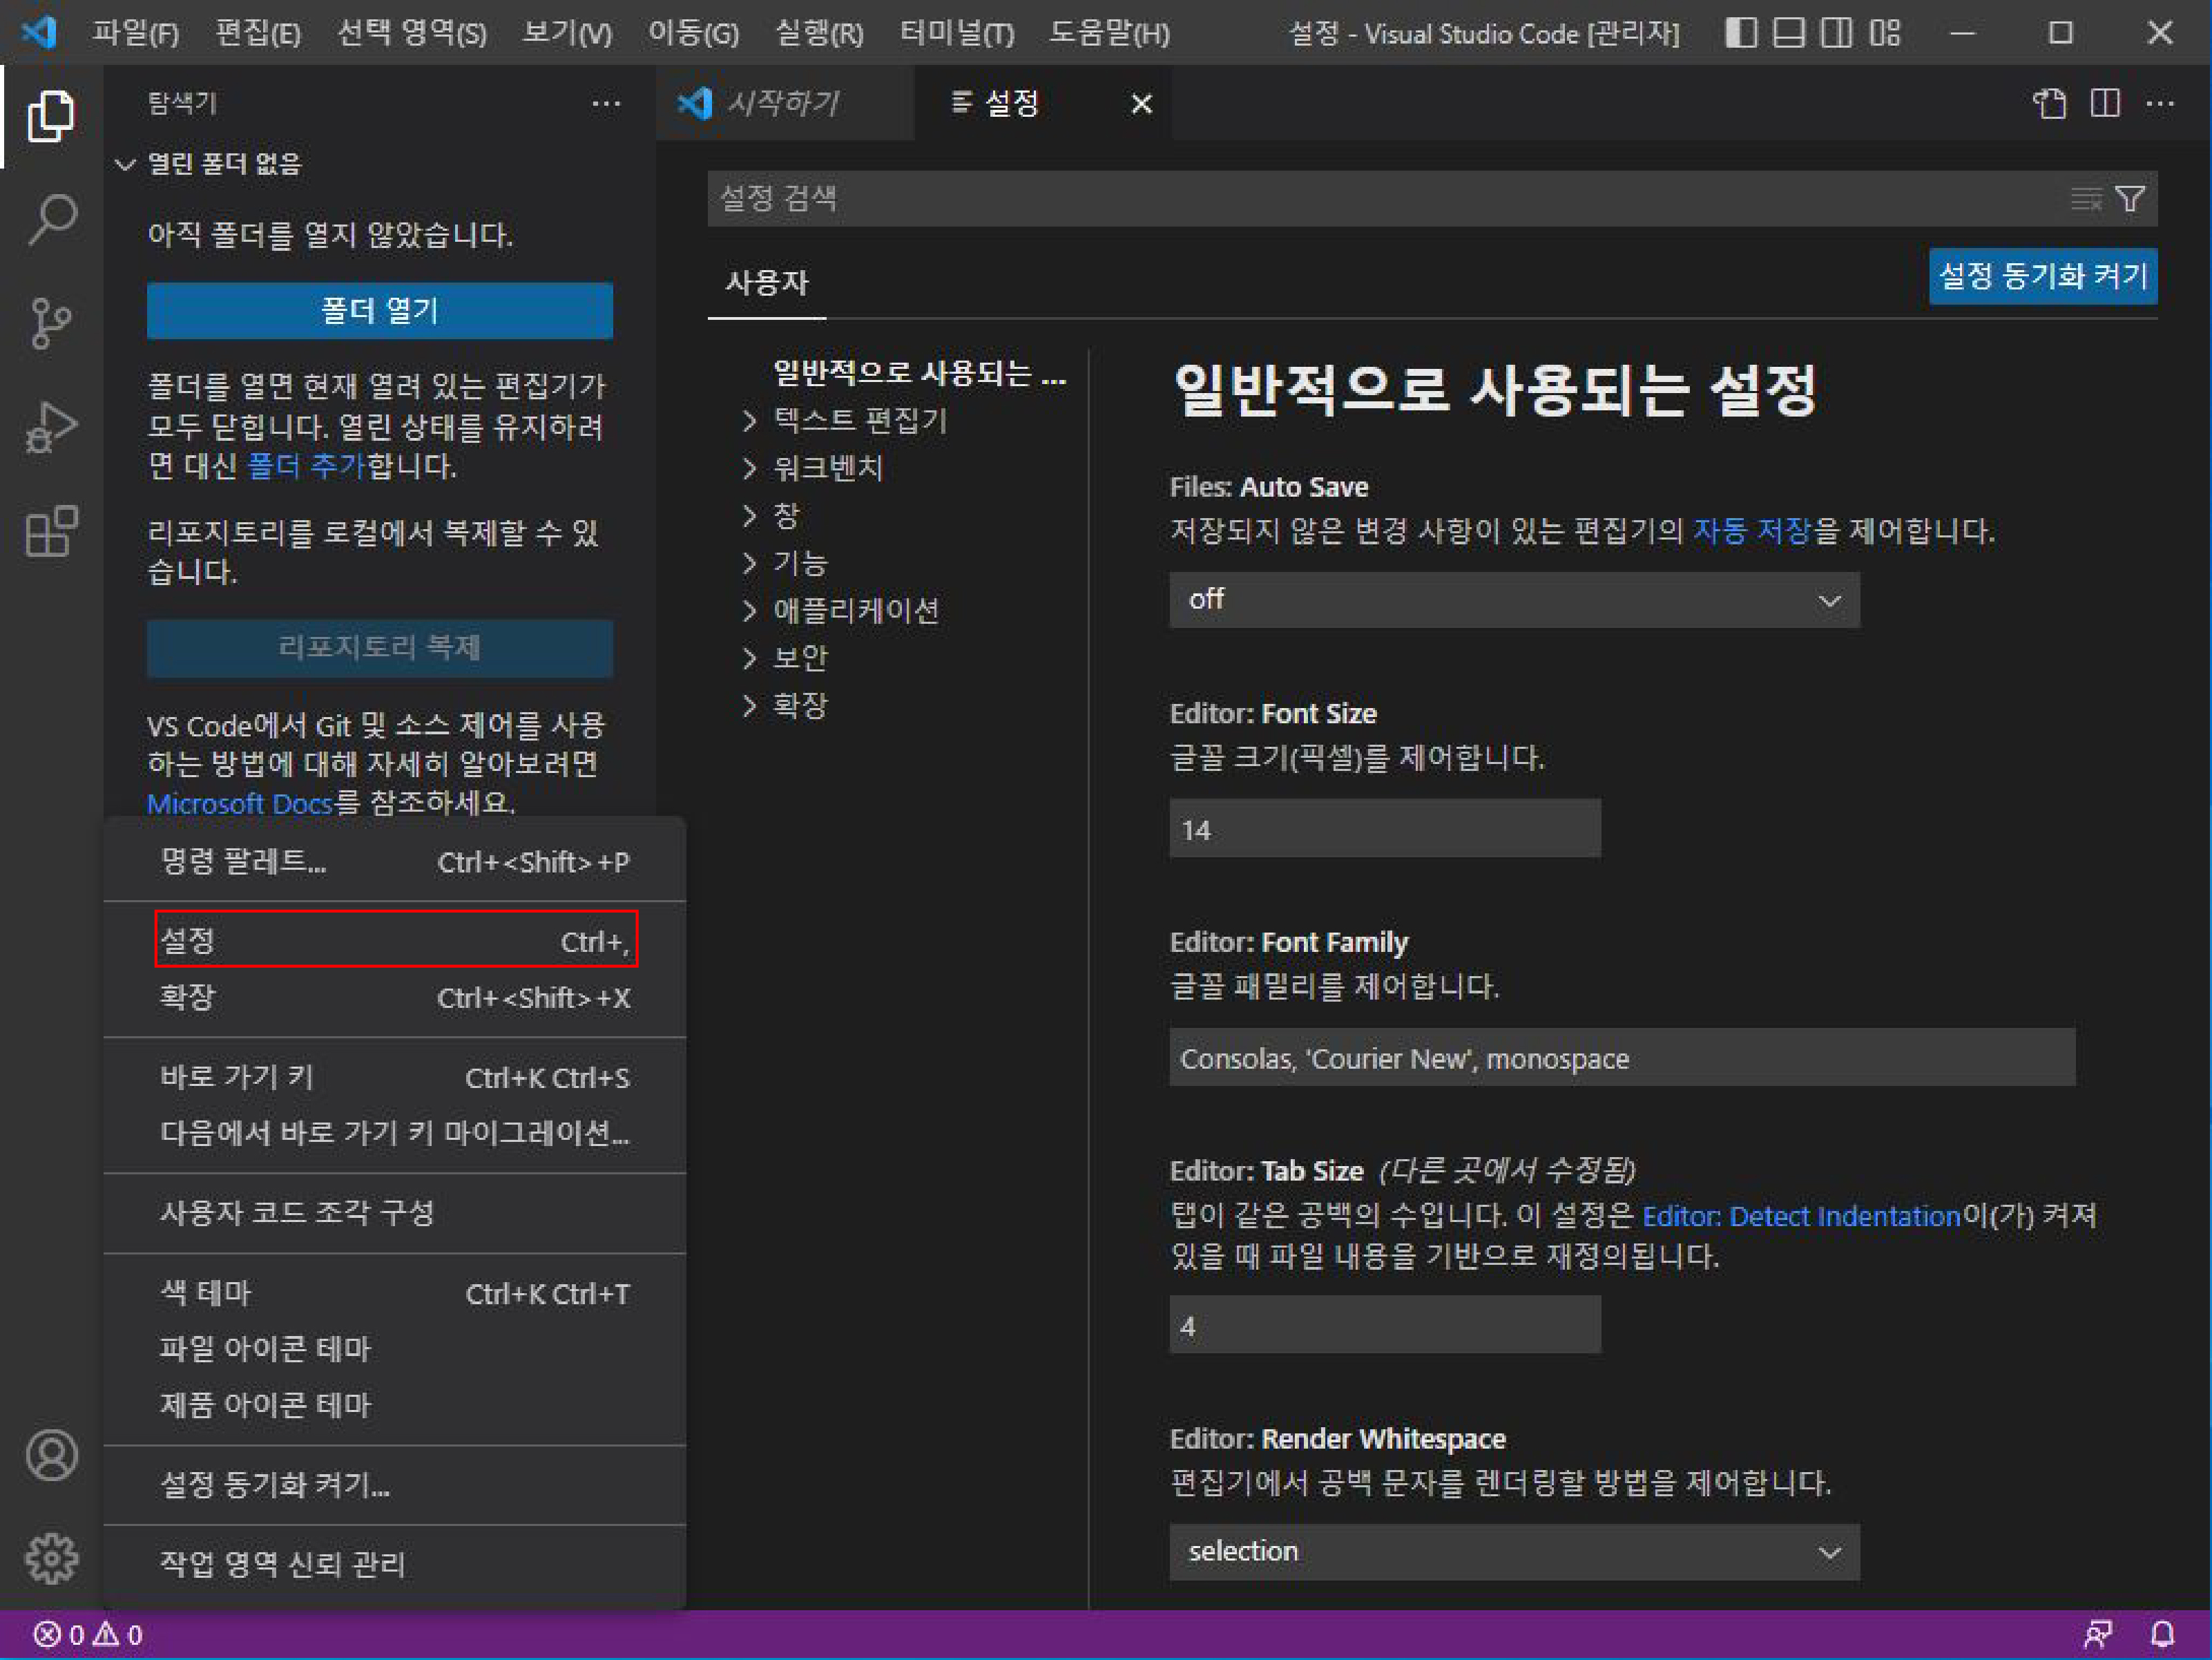The image size is (2212, 1660).
Task: Click the 설정 동기화 켜기 button
Action: 2043,276
